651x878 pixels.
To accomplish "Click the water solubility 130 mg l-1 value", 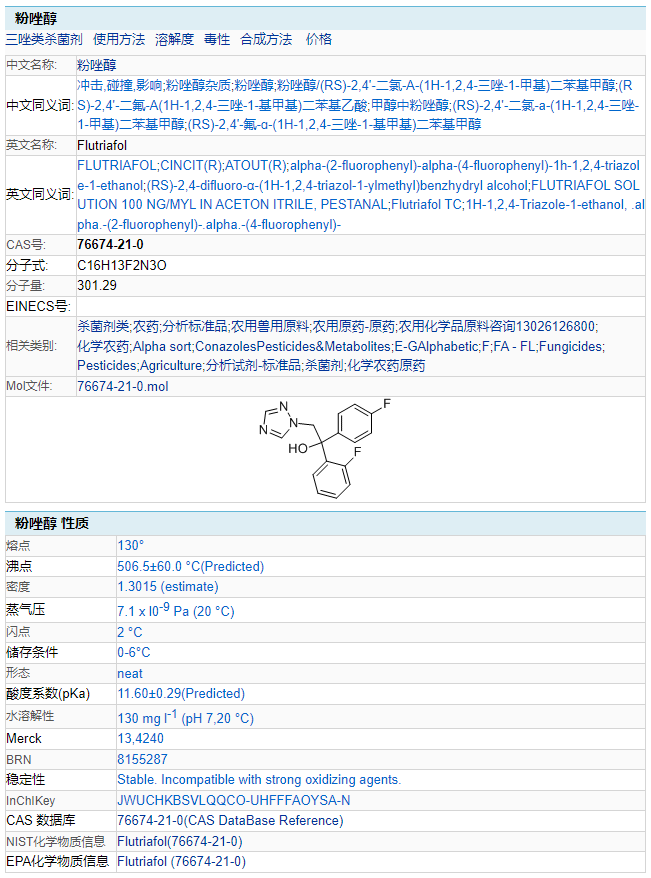I will pos(185,717).
